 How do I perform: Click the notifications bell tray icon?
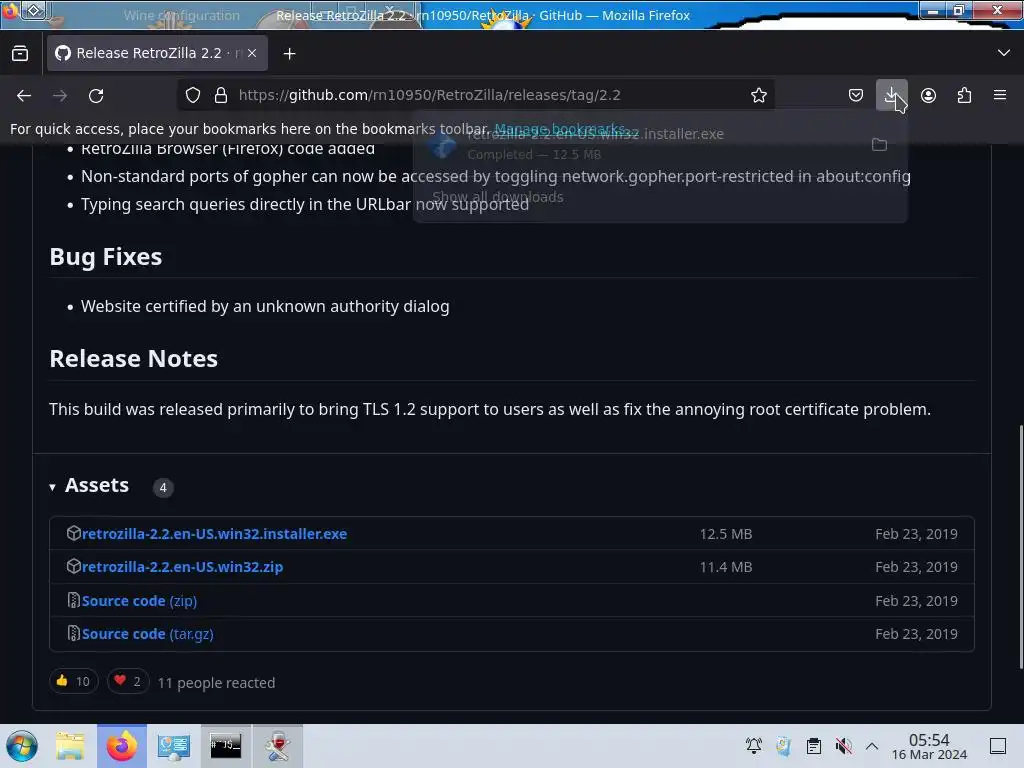click(754, 746)
